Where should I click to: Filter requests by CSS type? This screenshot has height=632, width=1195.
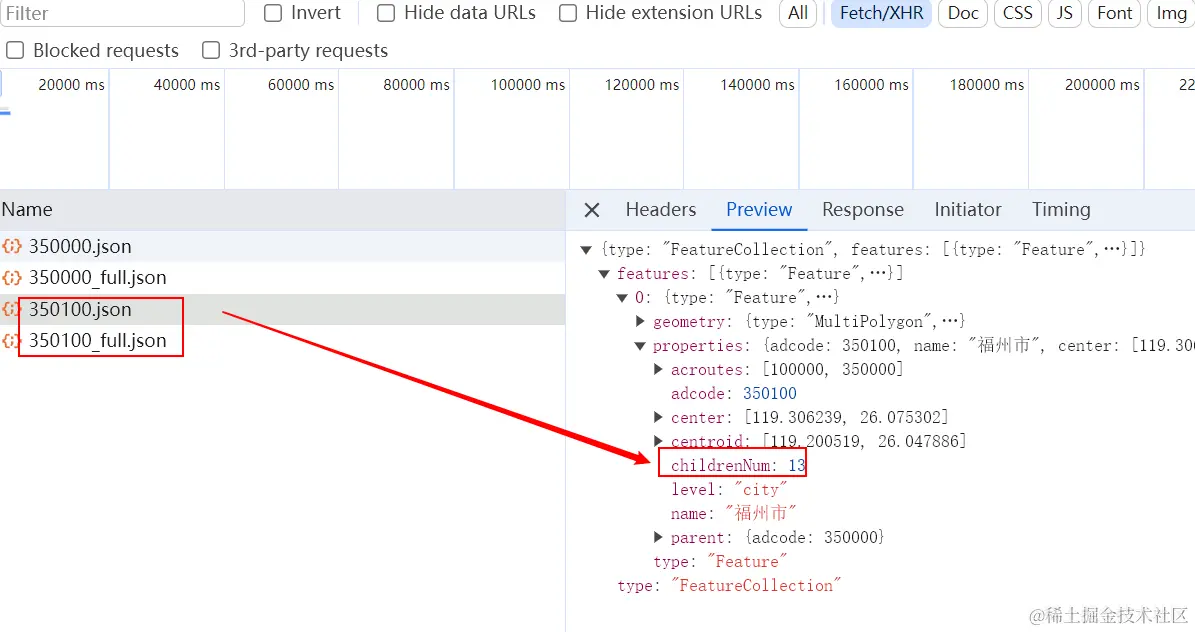[1017, 14]
